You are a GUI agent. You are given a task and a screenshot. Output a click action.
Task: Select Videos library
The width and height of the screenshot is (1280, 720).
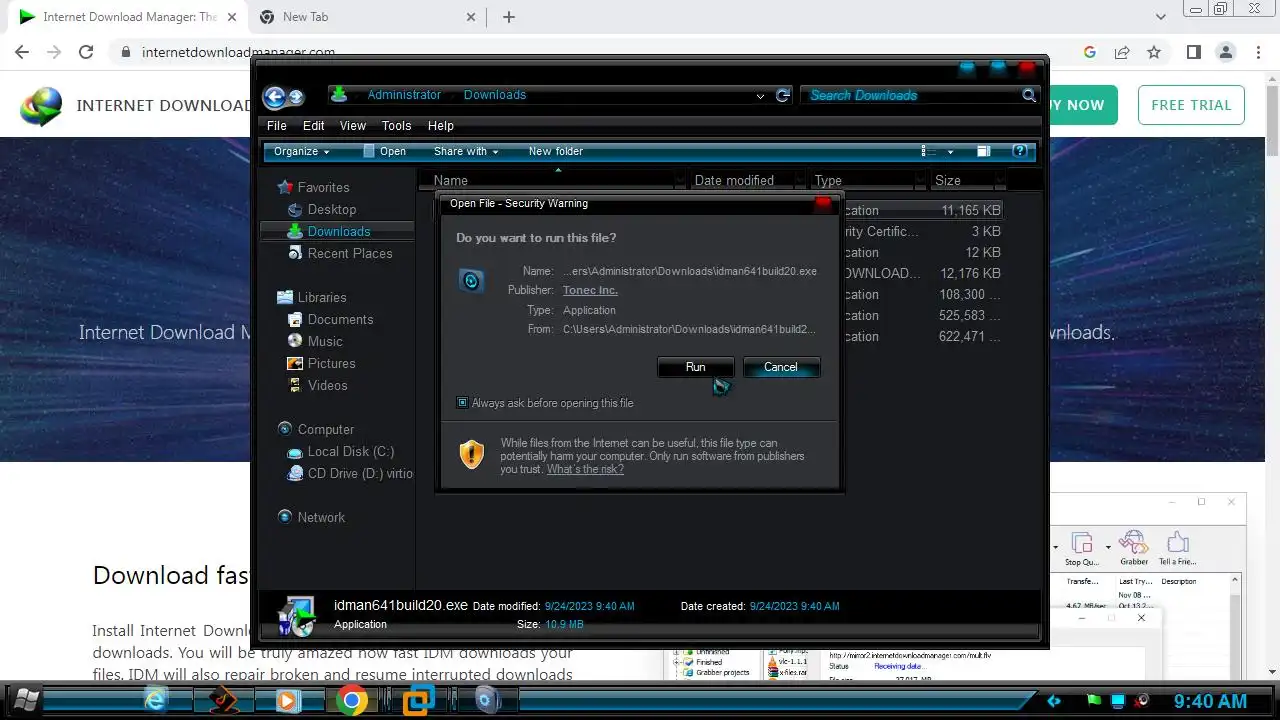pos(318,385)
